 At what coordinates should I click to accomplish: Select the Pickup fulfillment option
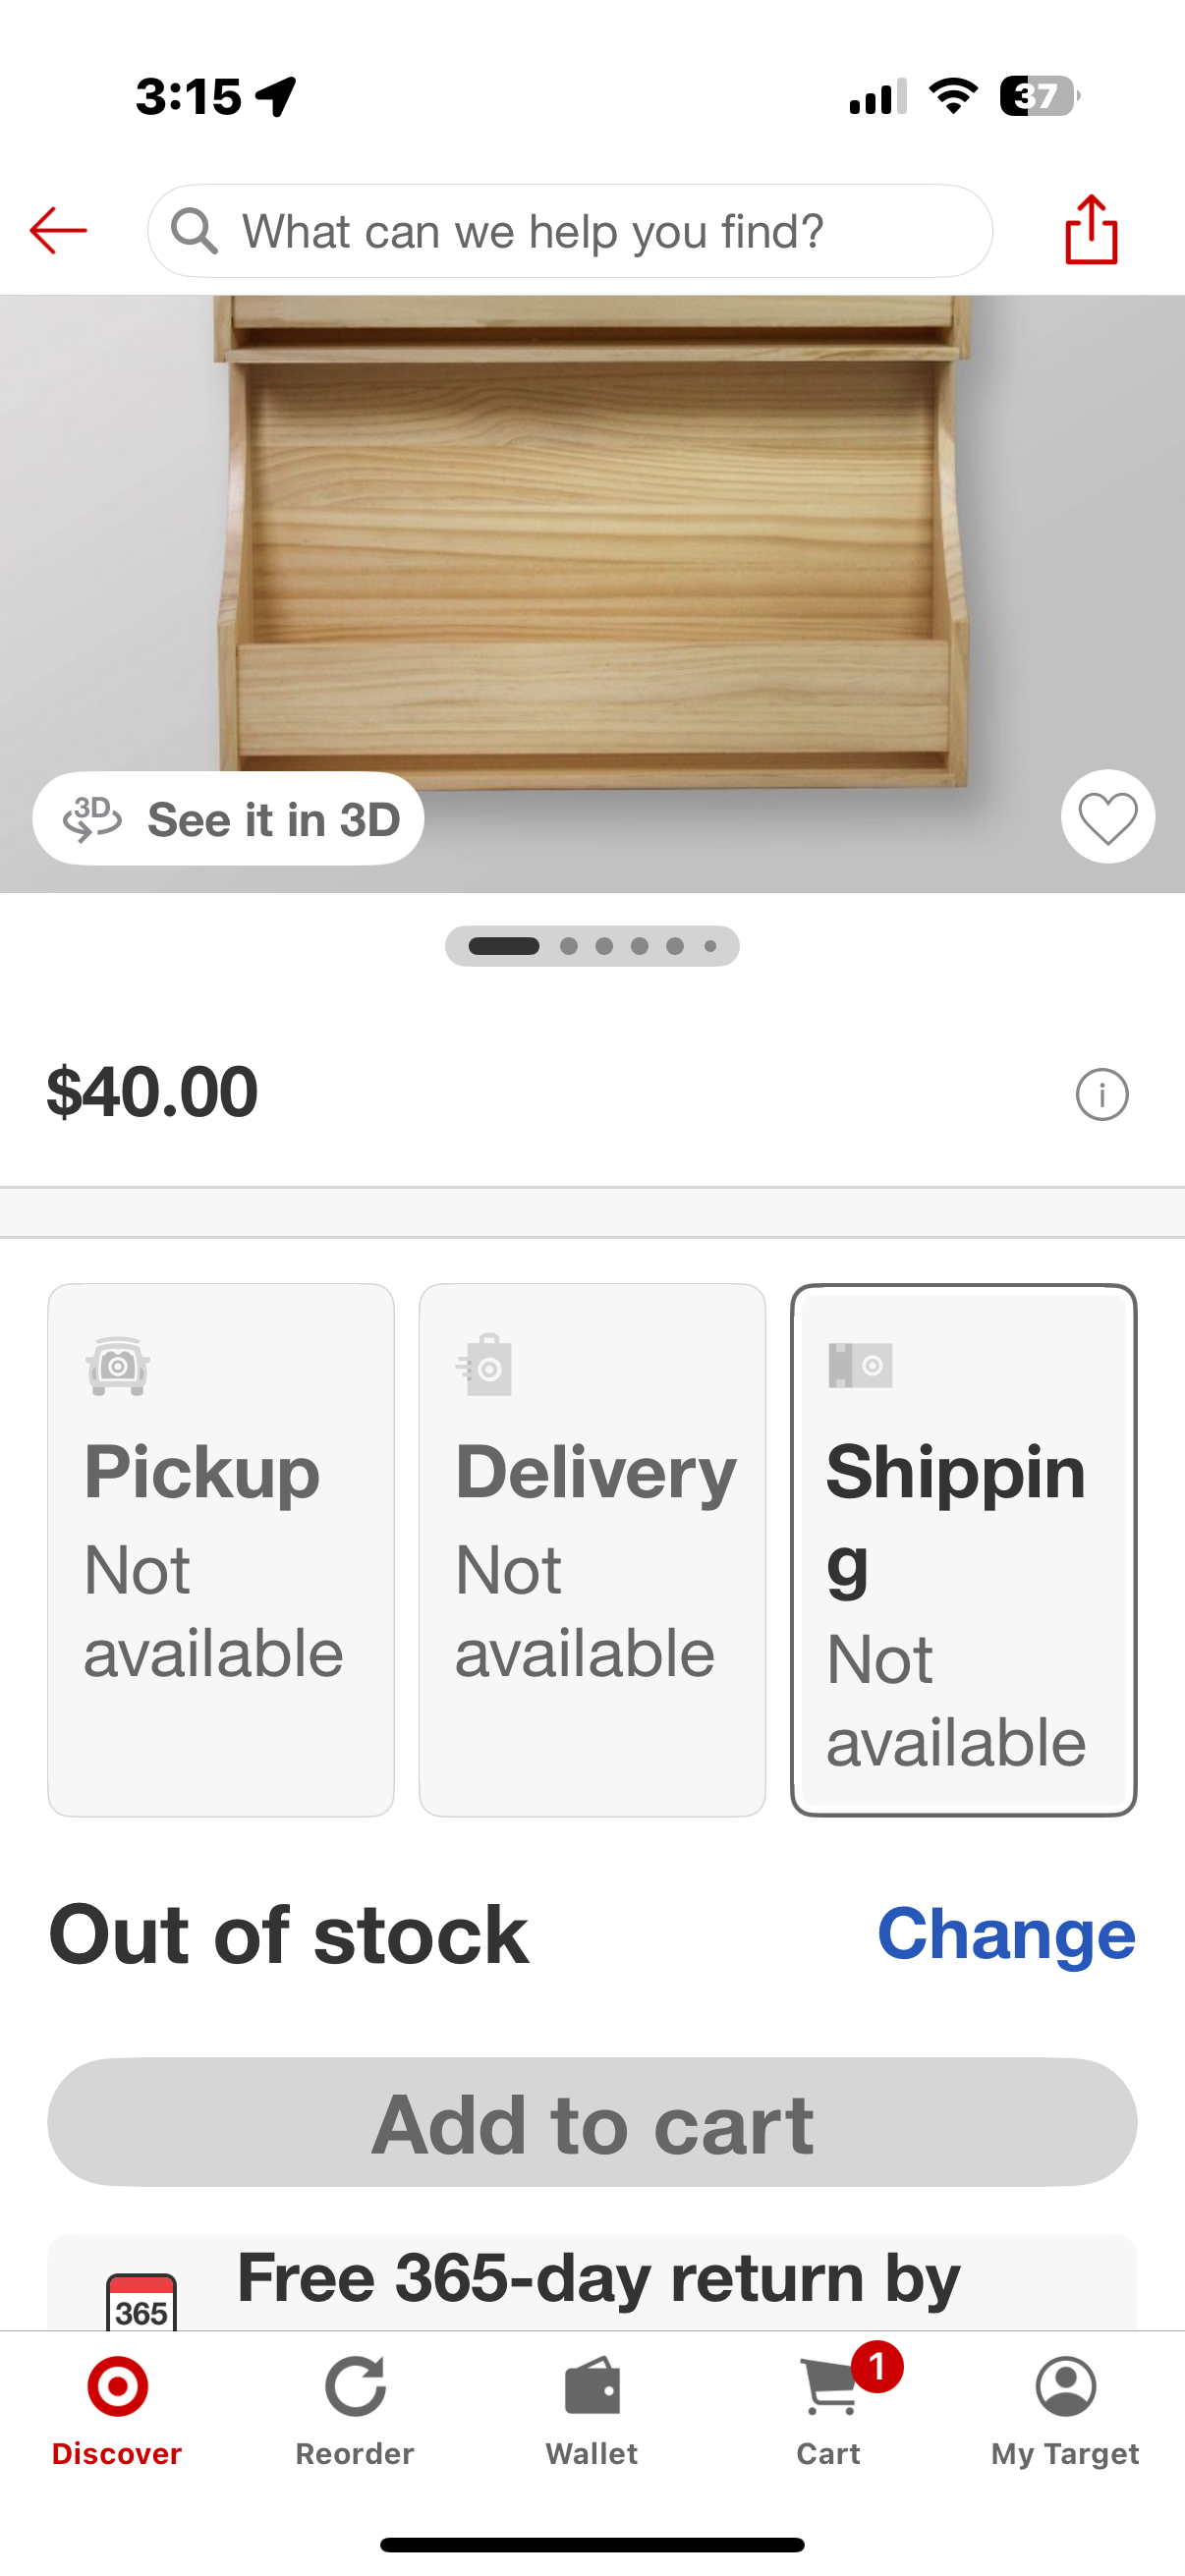221,1549
